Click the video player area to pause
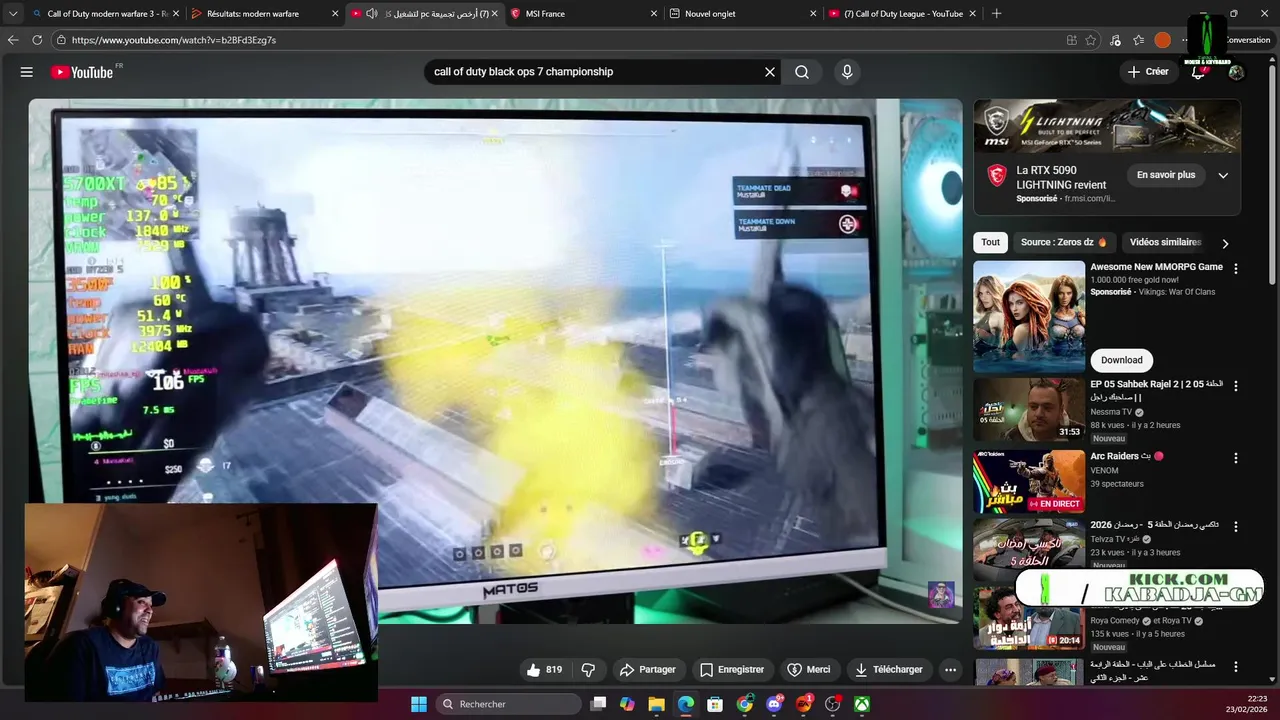1280x720 pixels. (495, 360)
